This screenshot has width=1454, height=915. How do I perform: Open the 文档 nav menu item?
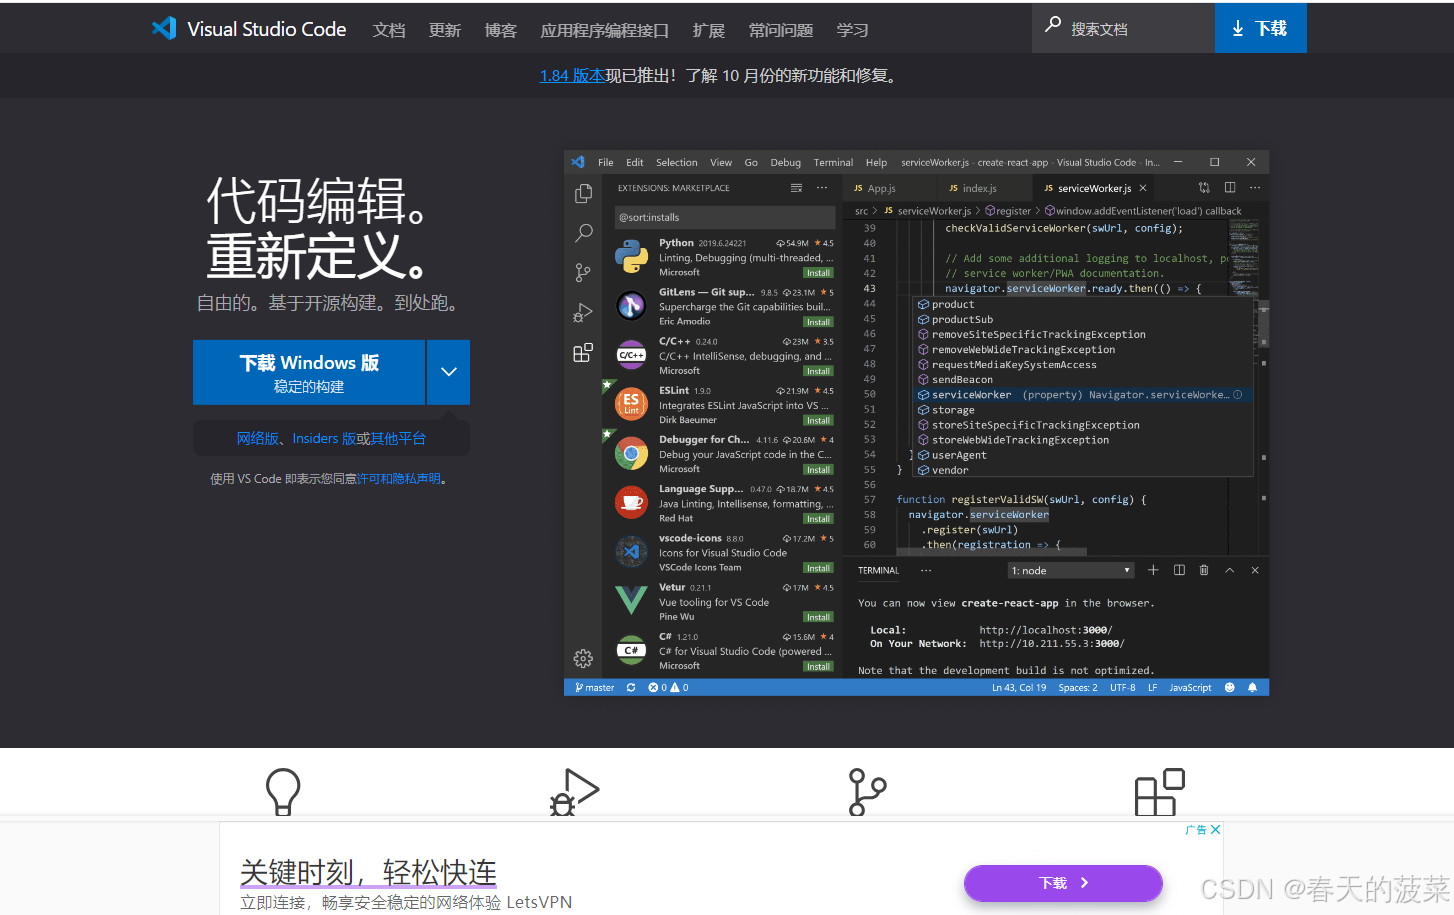[x=389, y=30]
